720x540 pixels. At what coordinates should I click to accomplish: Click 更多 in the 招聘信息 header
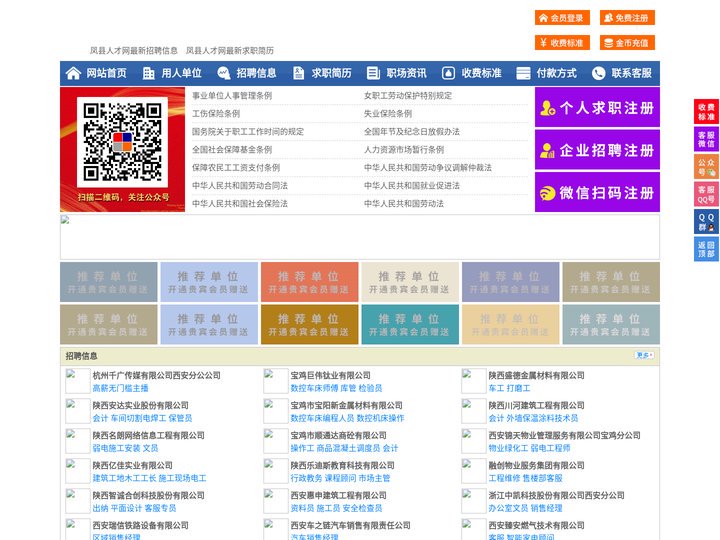pos(644,355)
